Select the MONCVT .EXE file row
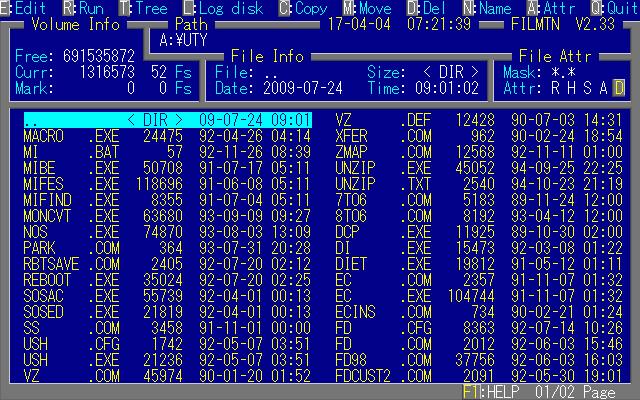640x400 pixels. (168, 216)
